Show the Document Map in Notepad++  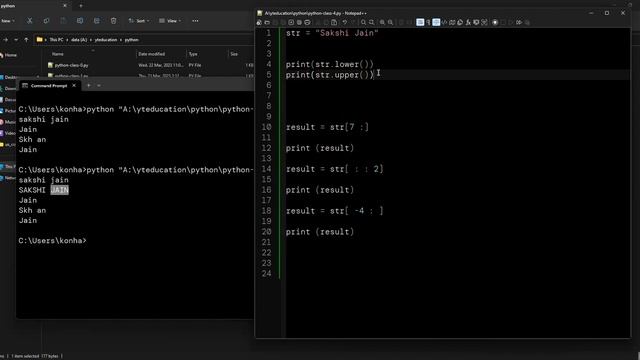[x=452, y=22]
